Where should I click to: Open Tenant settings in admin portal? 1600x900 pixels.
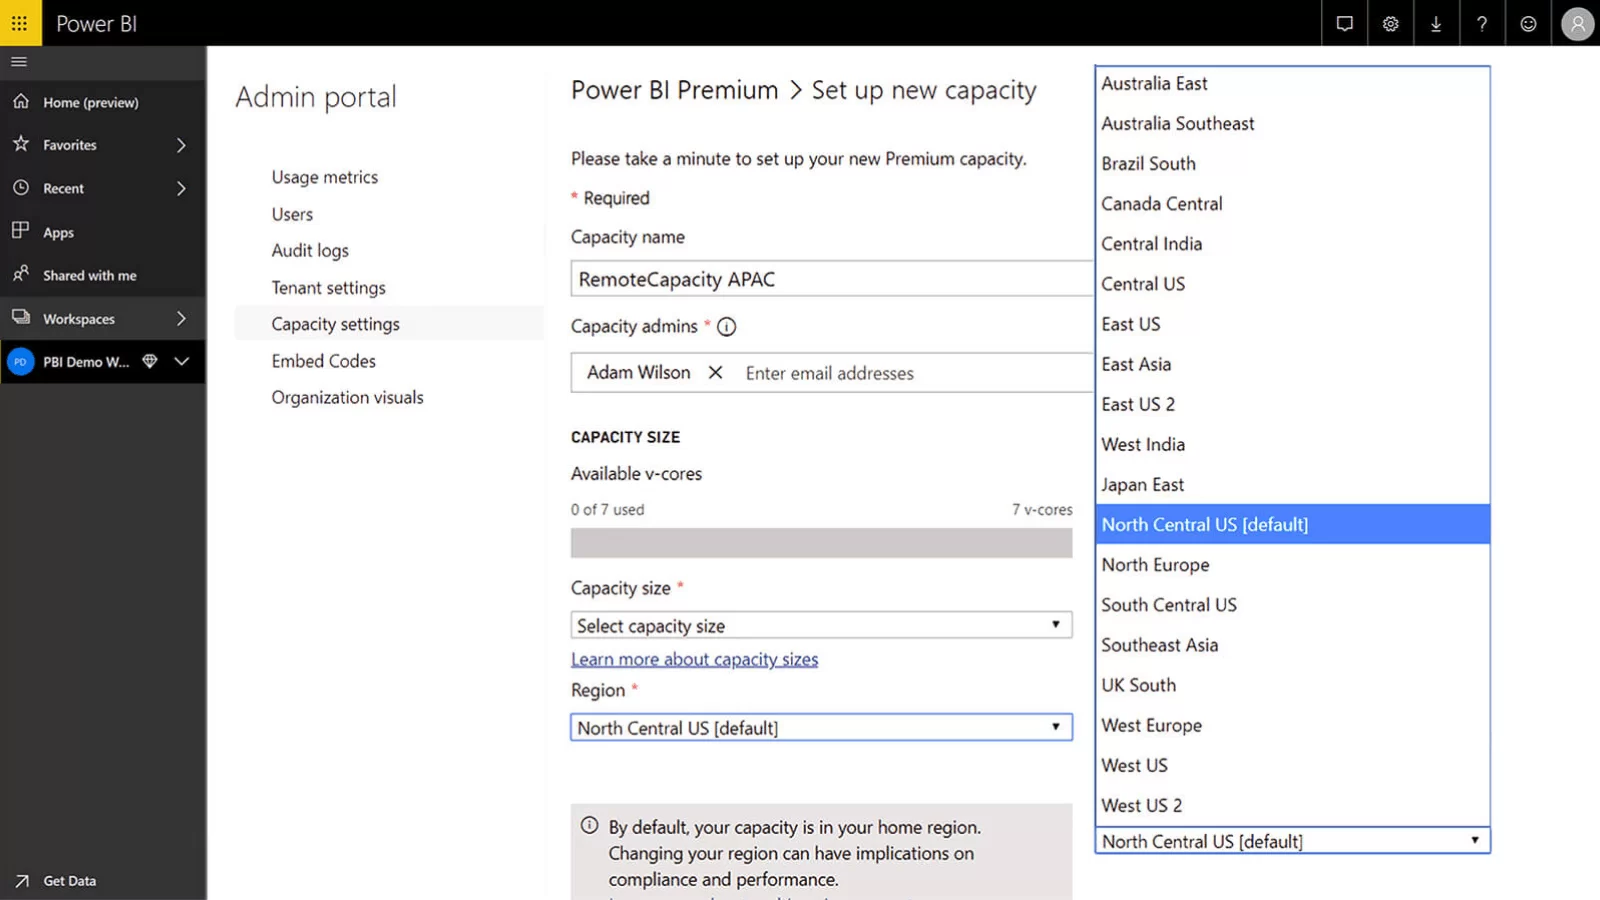[328, 288]
